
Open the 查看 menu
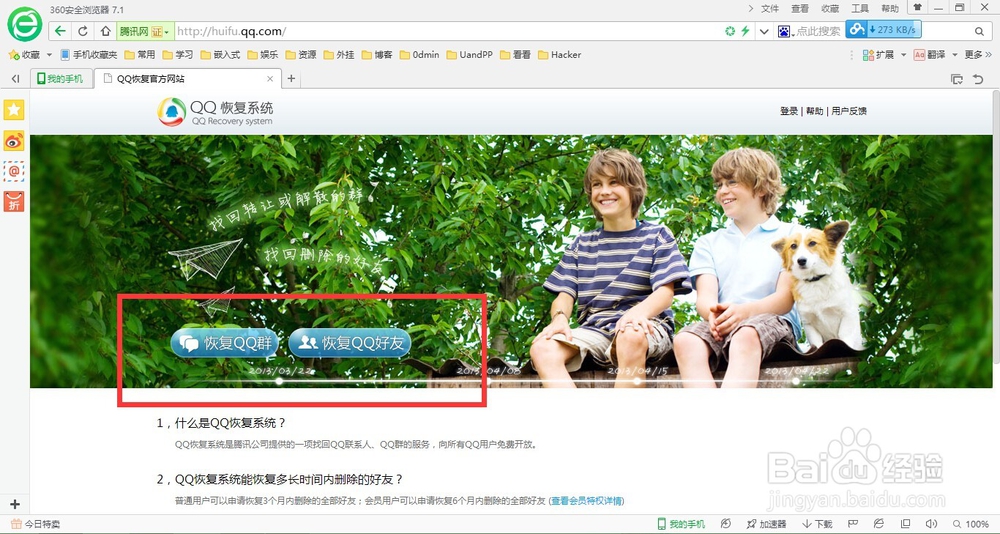tap(800, 8)
